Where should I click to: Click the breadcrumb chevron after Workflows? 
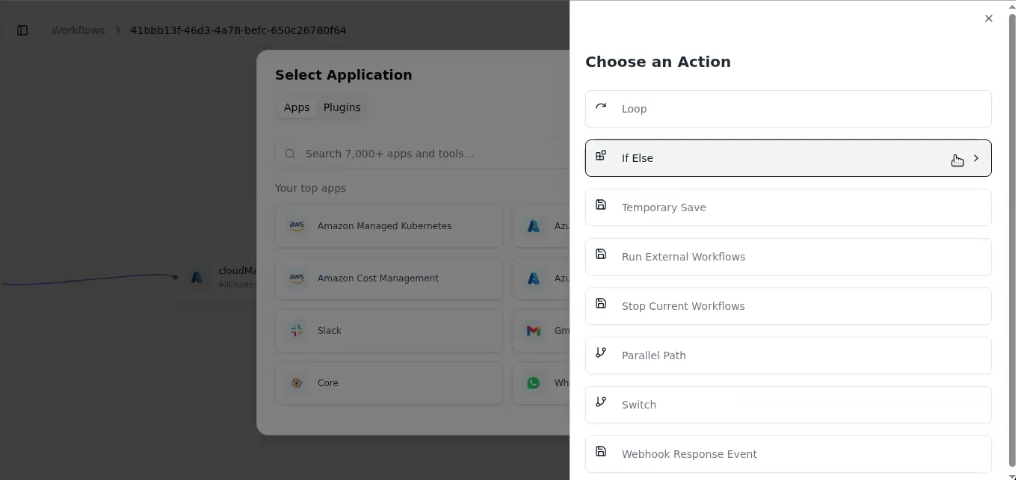[118, 30]
